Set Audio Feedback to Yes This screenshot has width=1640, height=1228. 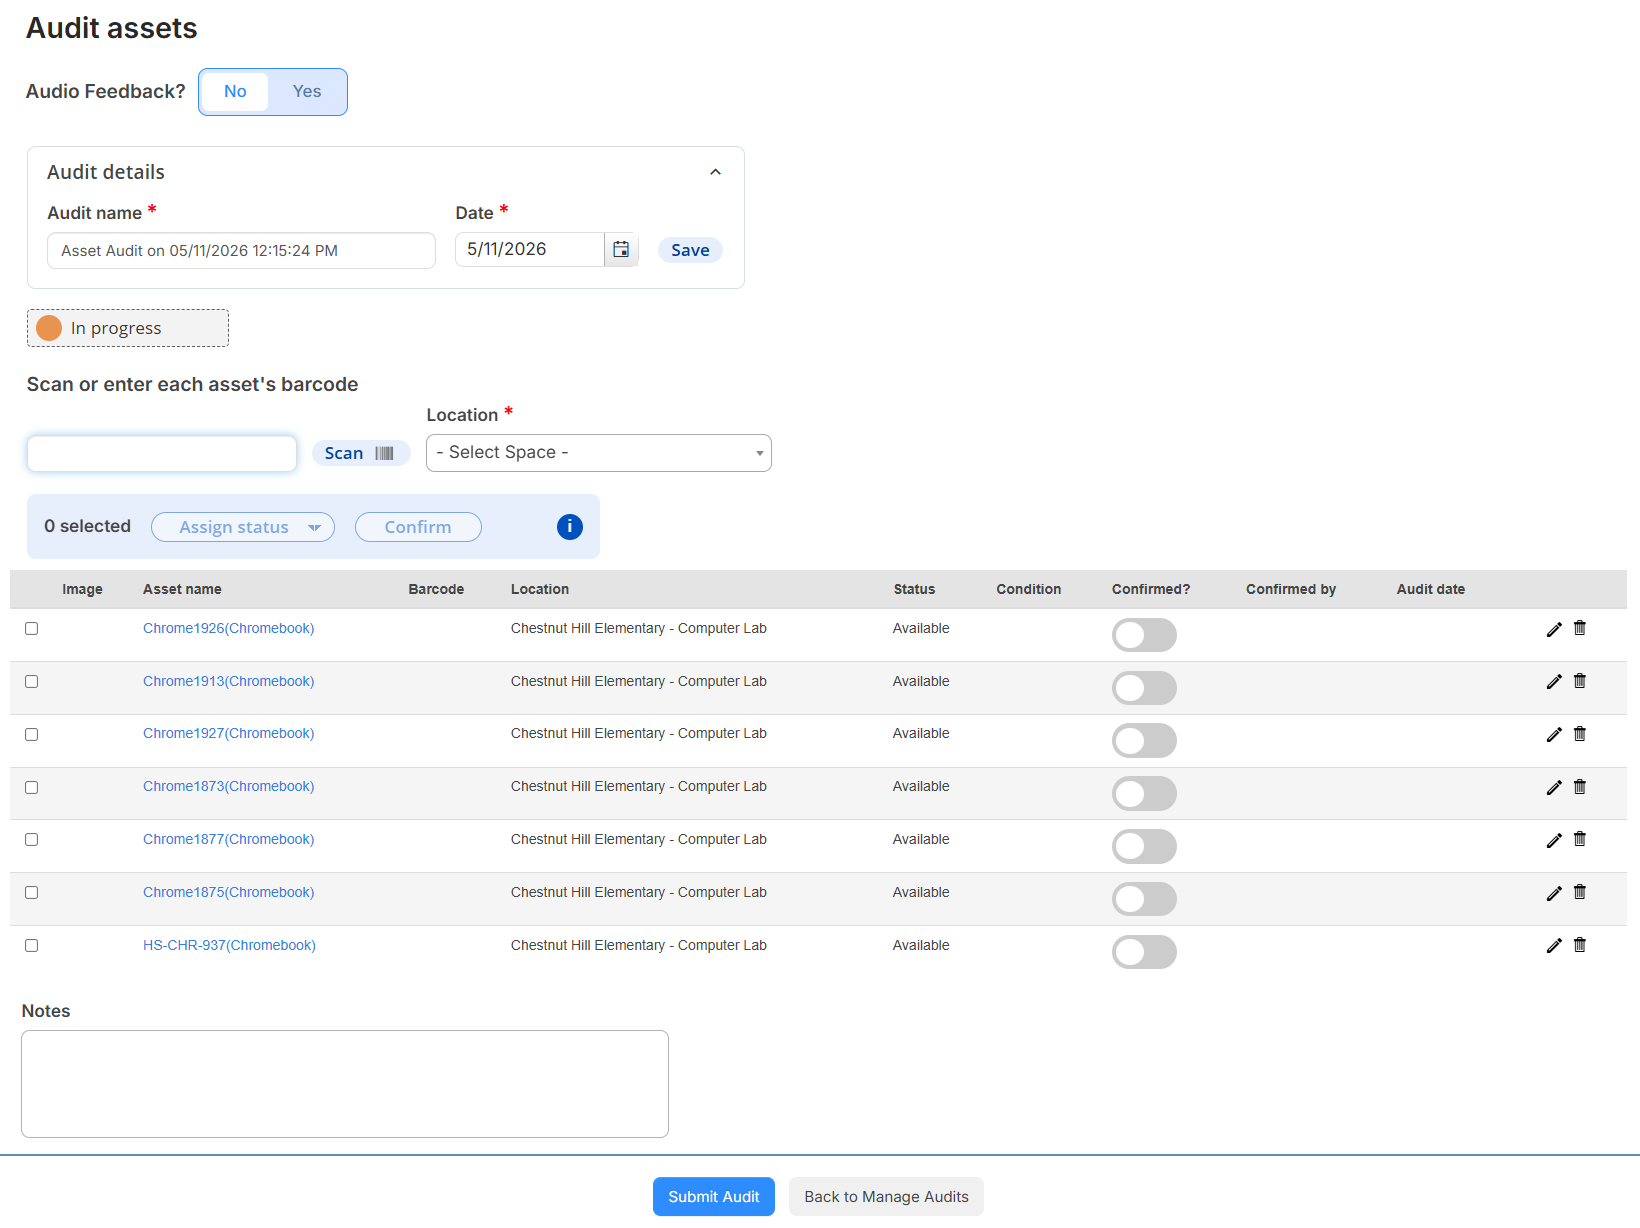coord(307,92)
